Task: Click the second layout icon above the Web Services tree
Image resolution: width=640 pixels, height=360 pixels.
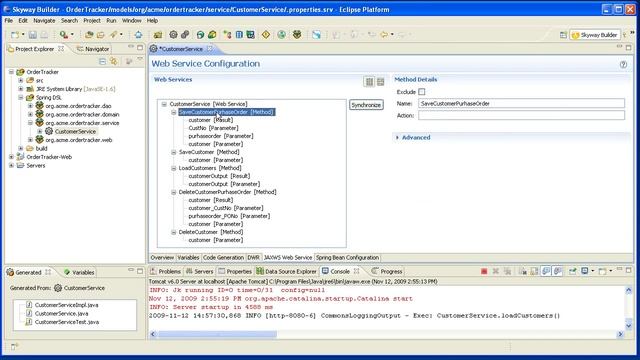Action: pos(380,82)
